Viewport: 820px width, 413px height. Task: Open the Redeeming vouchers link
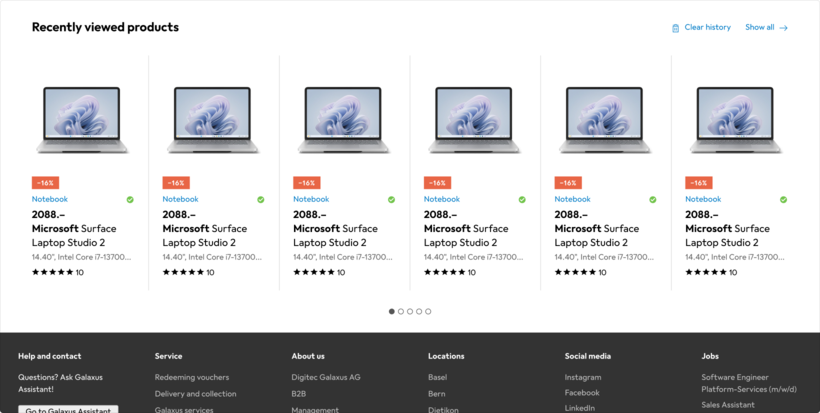(192, 377)
